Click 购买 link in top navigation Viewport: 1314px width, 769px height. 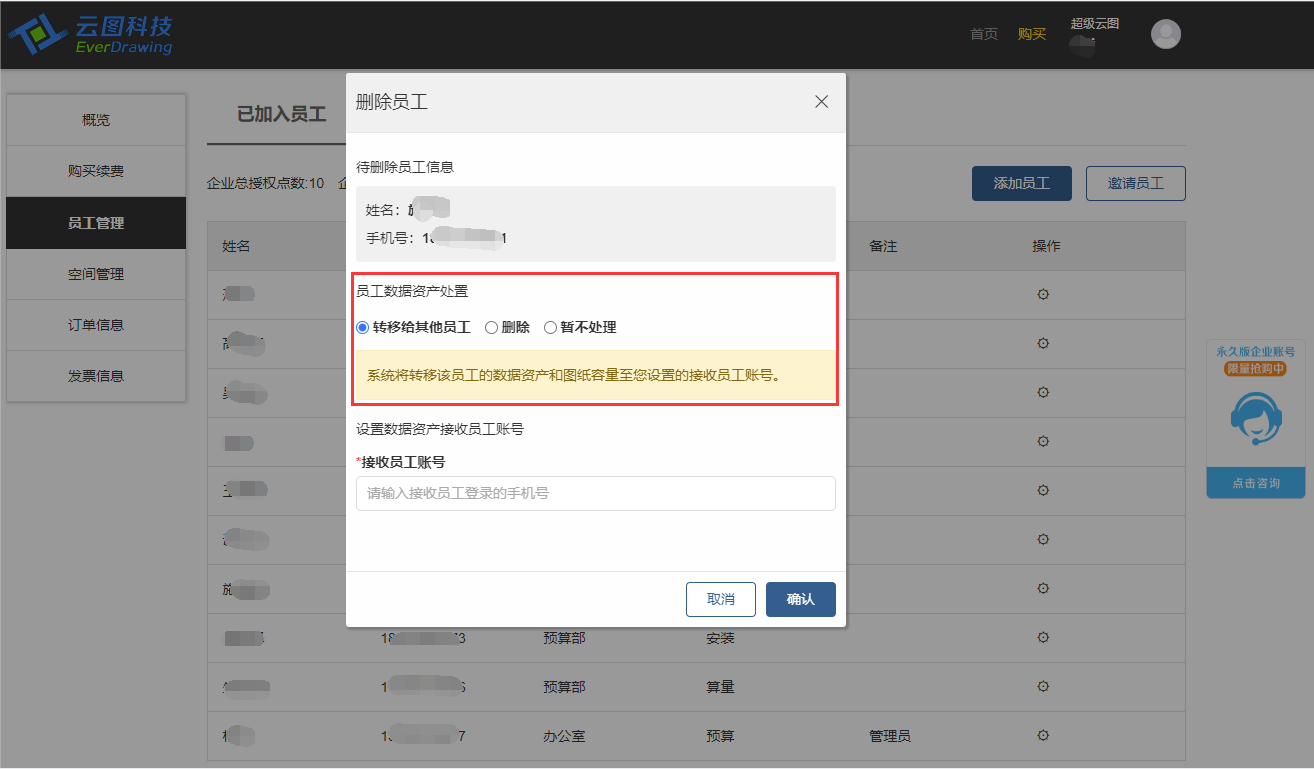1032,34
